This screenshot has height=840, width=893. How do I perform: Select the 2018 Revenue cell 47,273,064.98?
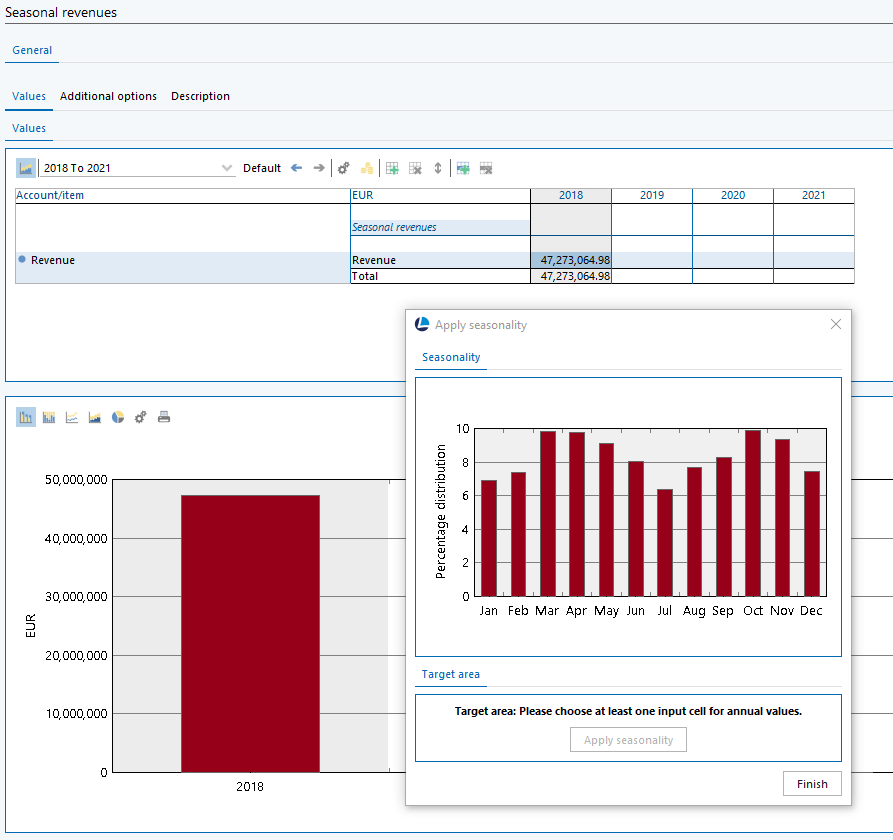[x=571, y=260]
